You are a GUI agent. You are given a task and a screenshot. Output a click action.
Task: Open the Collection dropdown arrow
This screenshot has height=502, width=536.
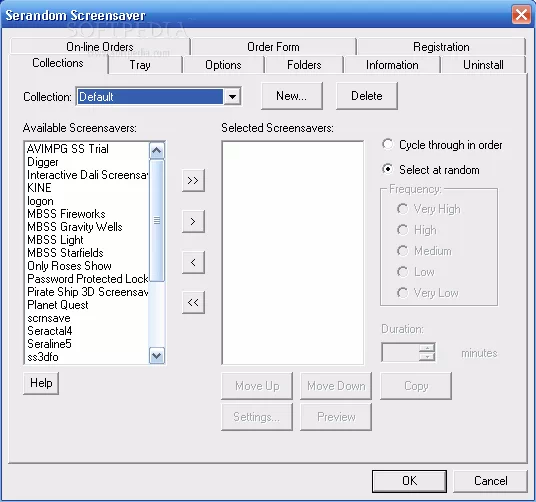click(x=232, y=96)
